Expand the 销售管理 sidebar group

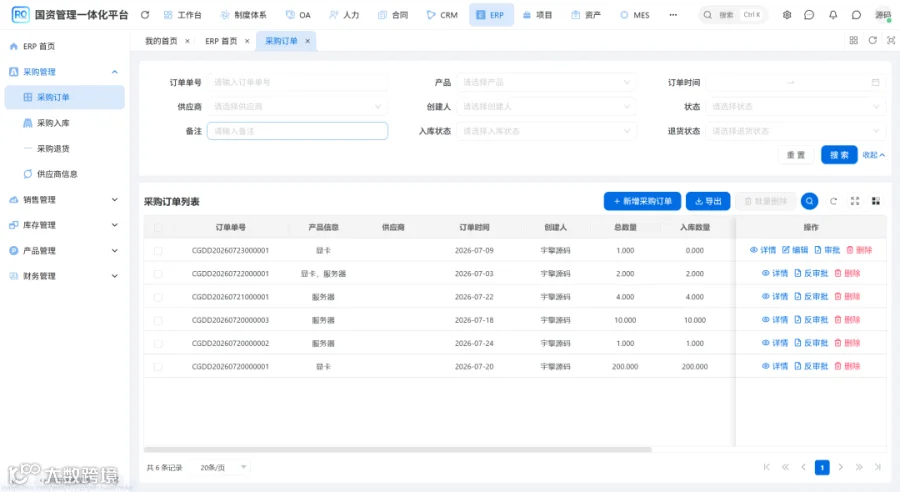64,199
